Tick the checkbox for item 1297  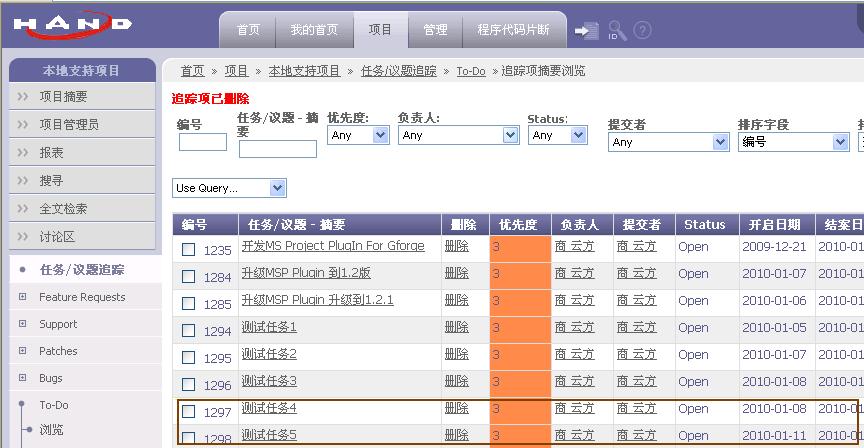pyautogui.click(x=188, y=412)
